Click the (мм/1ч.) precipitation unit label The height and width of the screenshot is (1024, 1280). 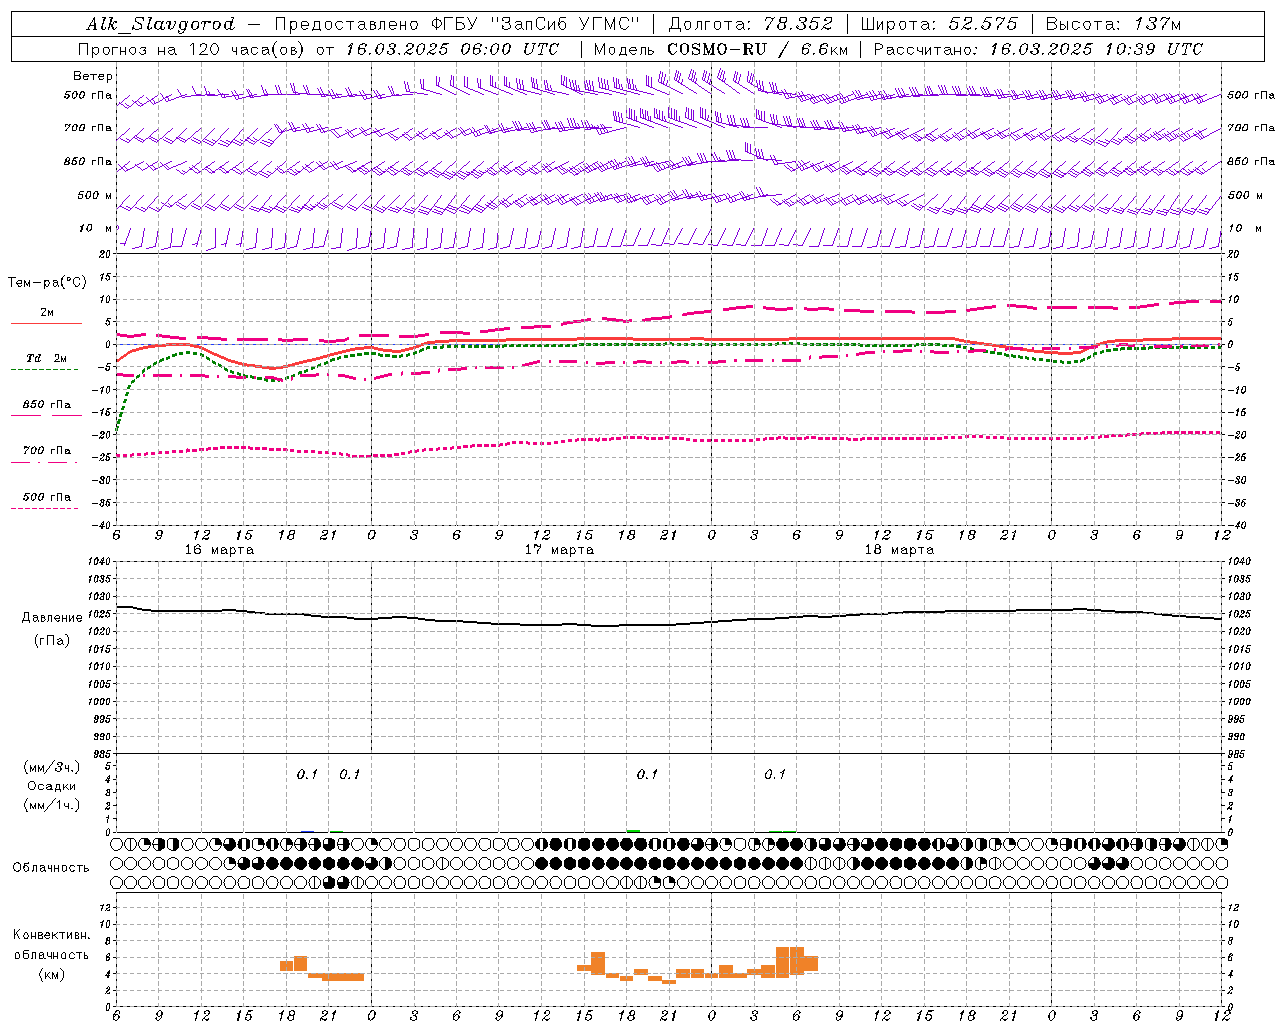coord(51,805)
